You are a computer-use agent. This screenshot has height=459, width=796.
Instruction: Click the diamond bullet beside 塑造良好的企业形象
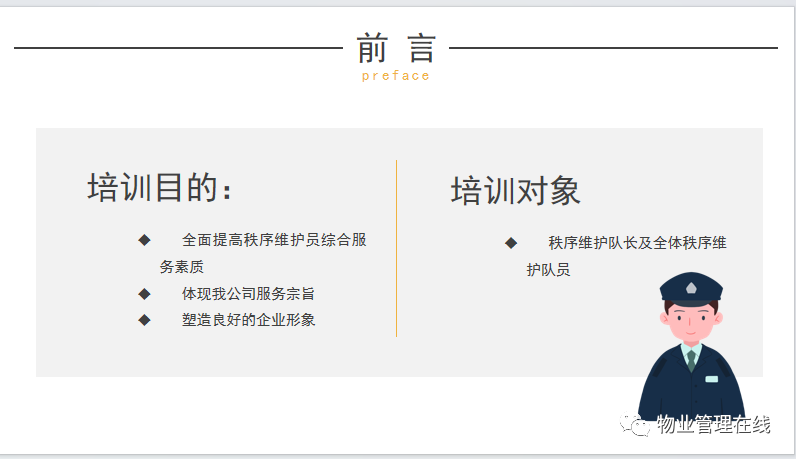coord(144,320)
